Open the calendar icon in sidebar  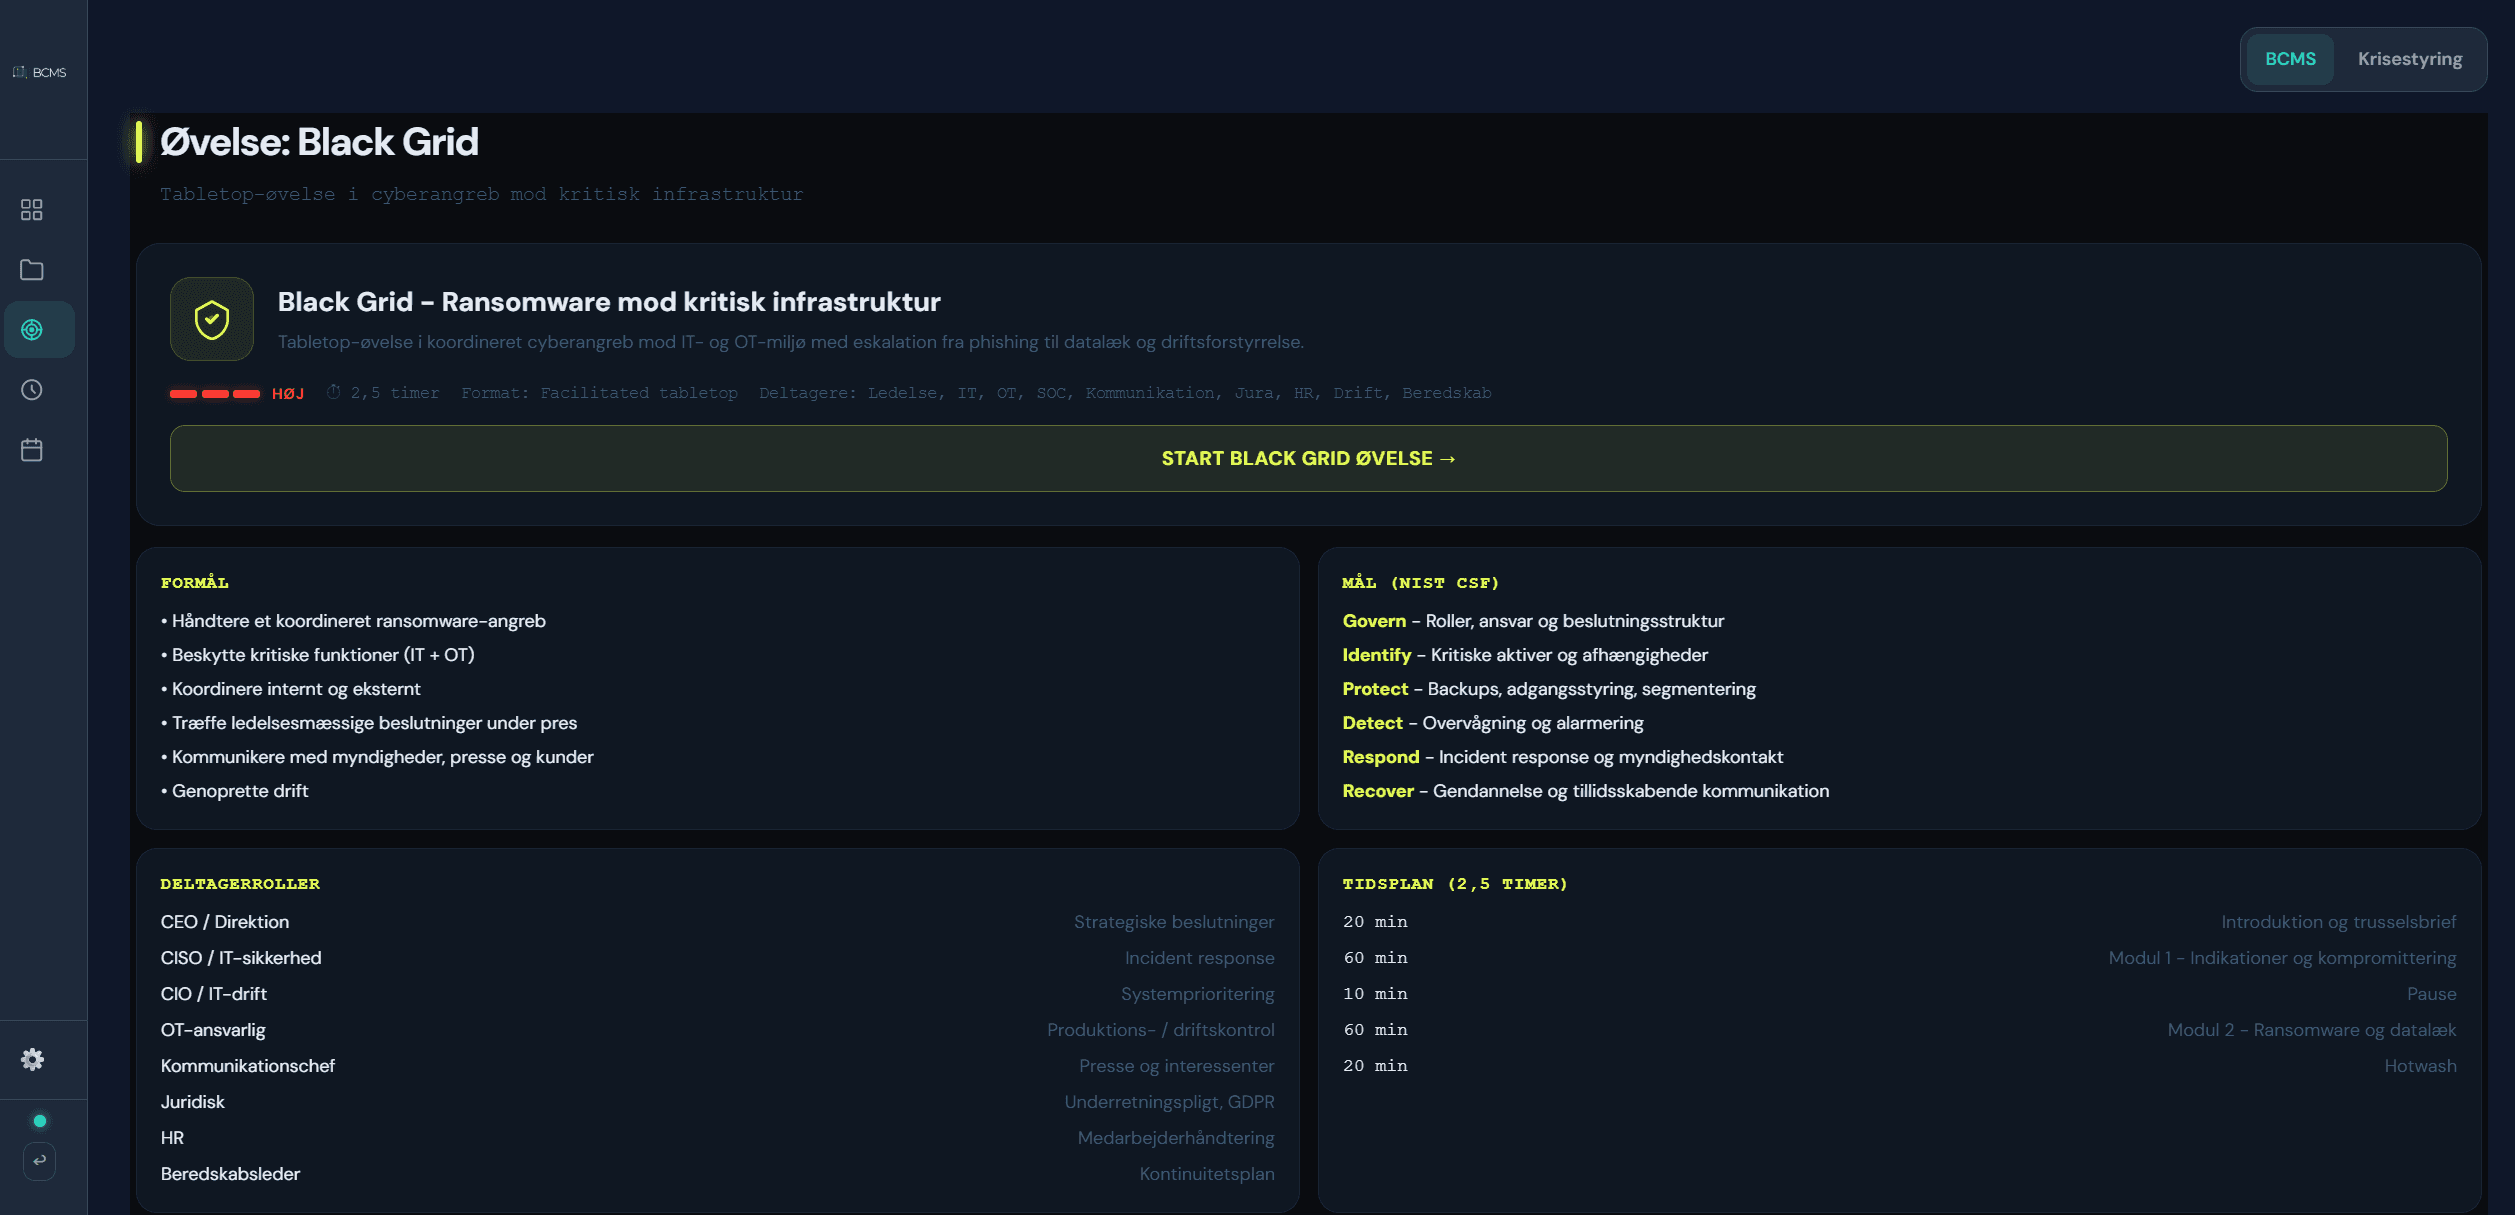(32, 450)
